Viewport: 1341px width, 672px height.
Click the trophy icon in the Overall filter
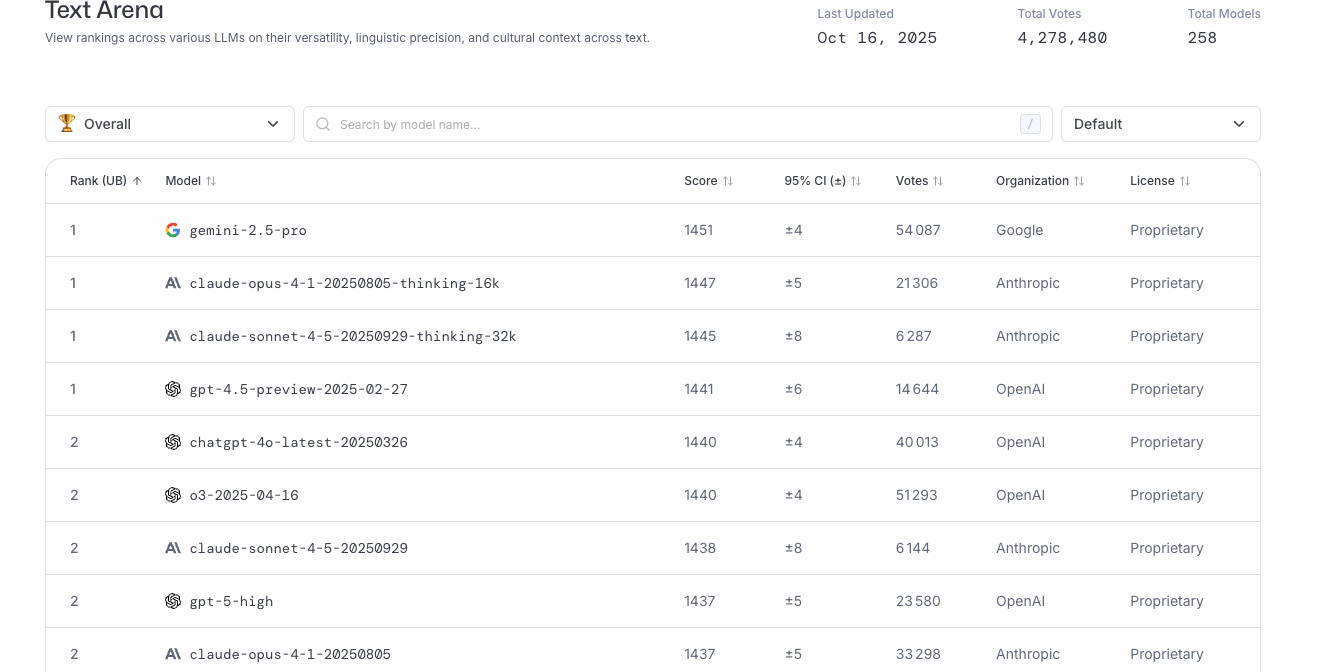pos(67,123)
